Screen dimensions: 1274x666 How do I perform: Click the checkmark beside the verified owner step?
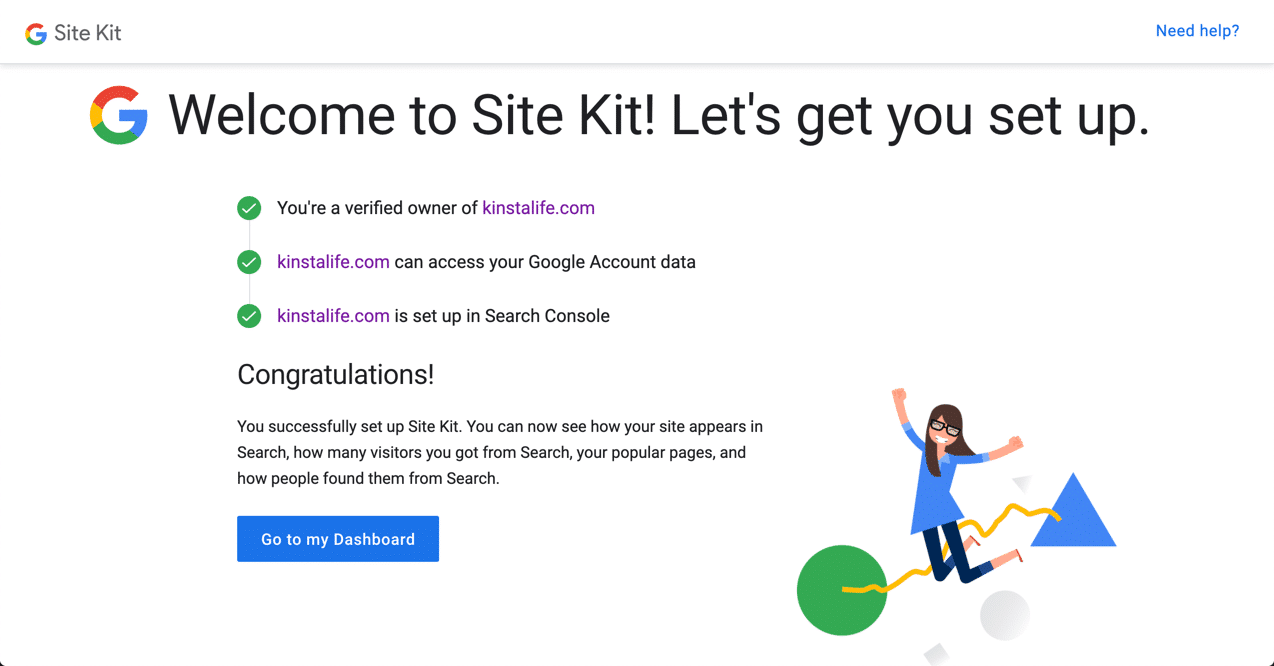[248, 208]
